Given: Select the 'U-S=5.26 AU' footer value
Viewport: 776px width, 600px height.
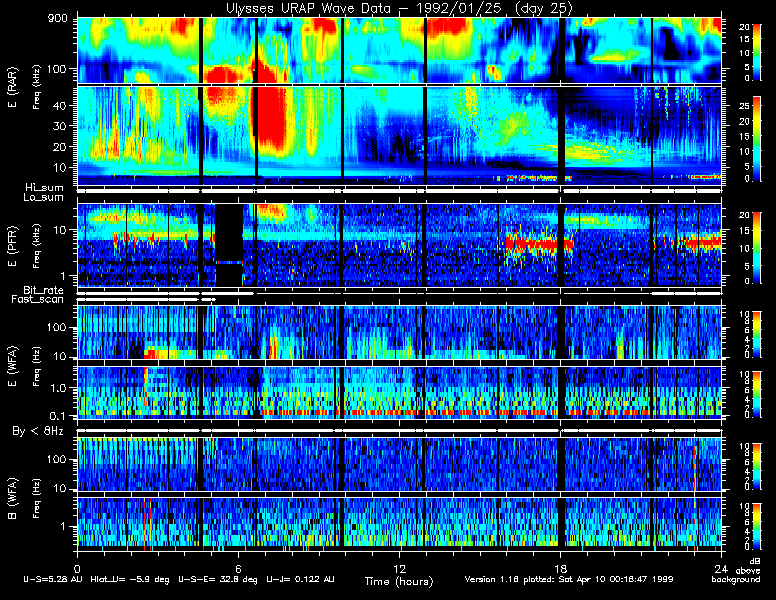Looking at the screenshot, I should click(x=53, y=579).
